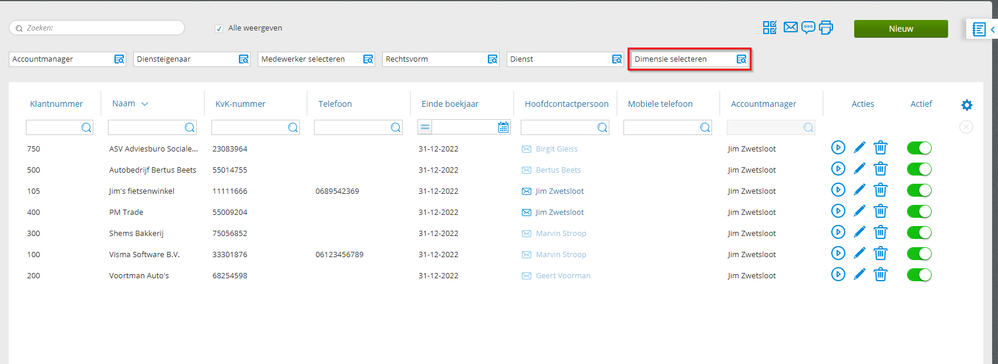This screenshot has height=364, width=998.
Task: Toggle Actief switch for Shems Bakkerij
Action: point(919,232)
